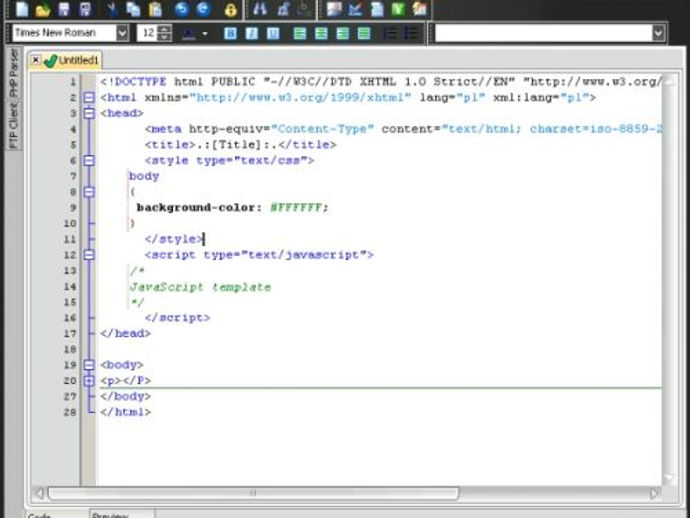Click the yellow padlock icon
Image resolution: width=690 pixels, height=518 pixels.
point(231,10)
